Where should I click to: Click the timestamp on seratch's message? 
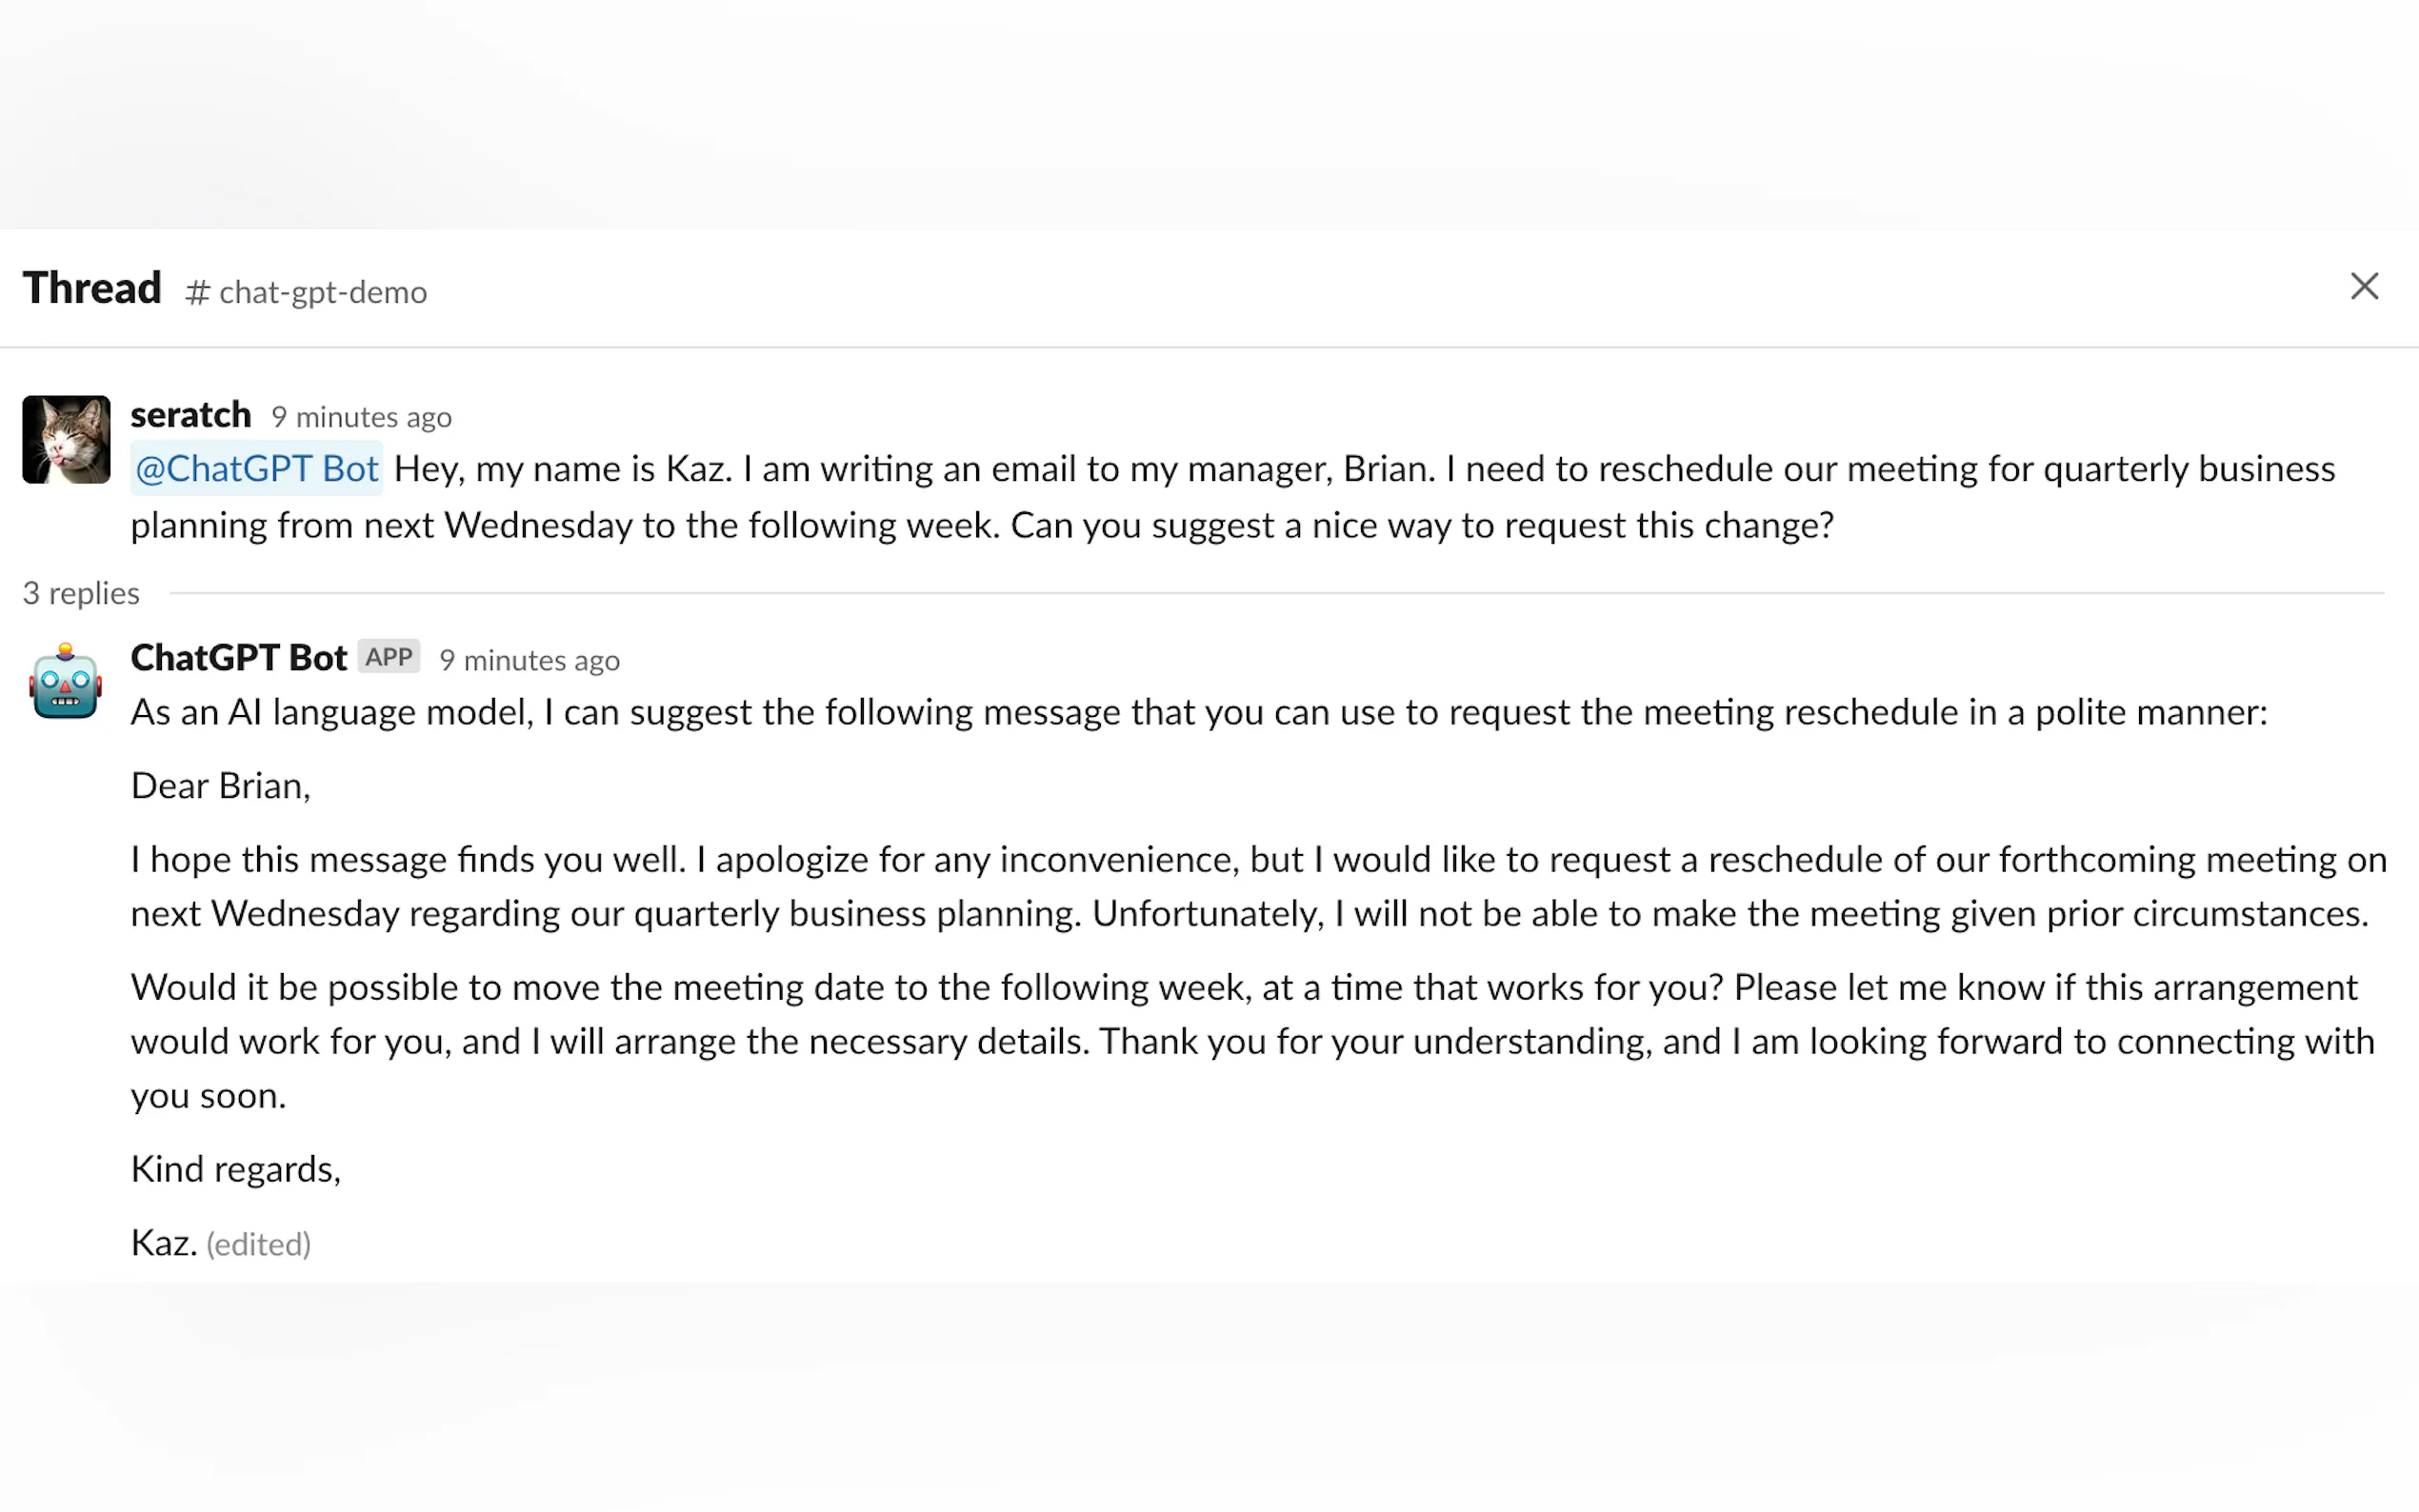coord(361,417)
